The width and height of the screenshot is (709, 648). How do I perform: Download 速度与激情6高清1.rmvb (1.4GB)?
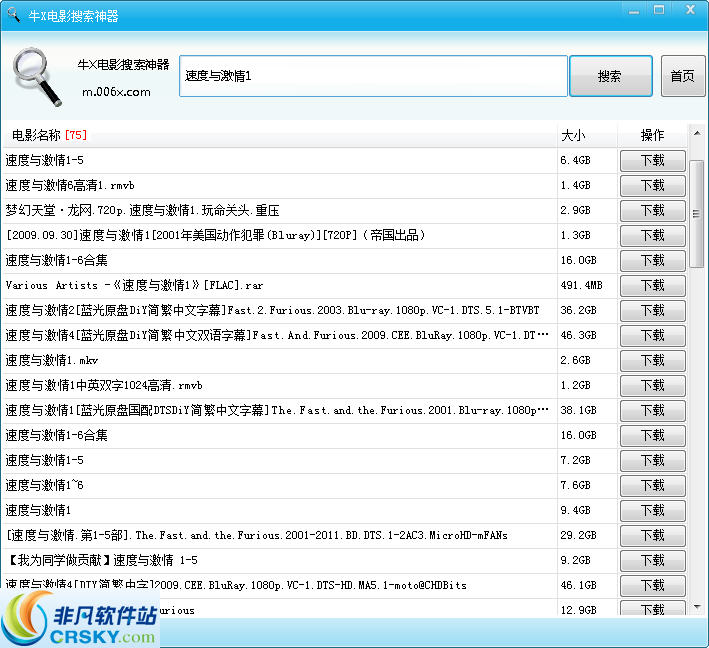652,186
